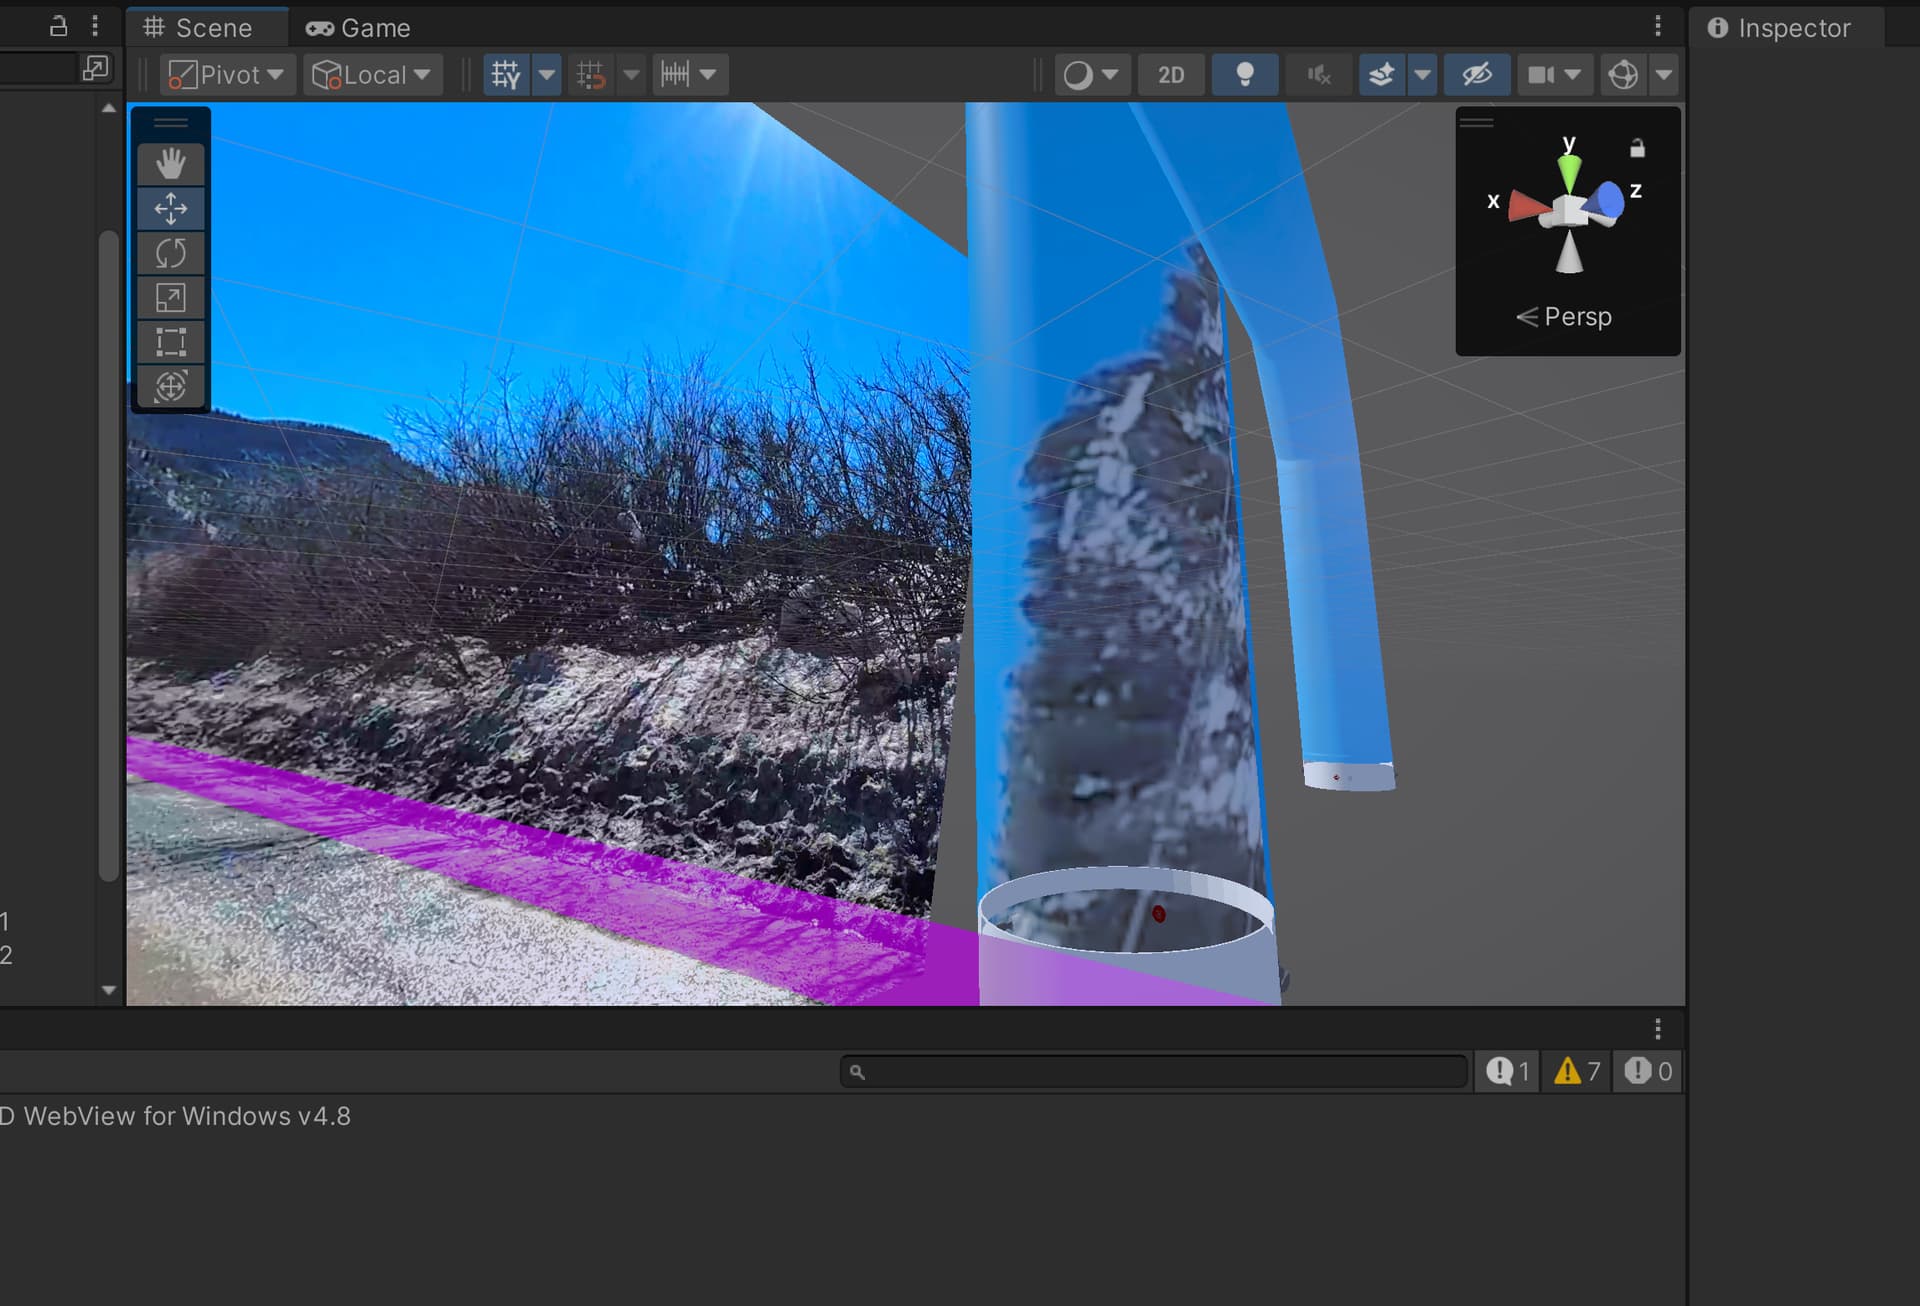
Task: Click the y axis on the scene orientation gizmo
Action: click(1569, 160)
